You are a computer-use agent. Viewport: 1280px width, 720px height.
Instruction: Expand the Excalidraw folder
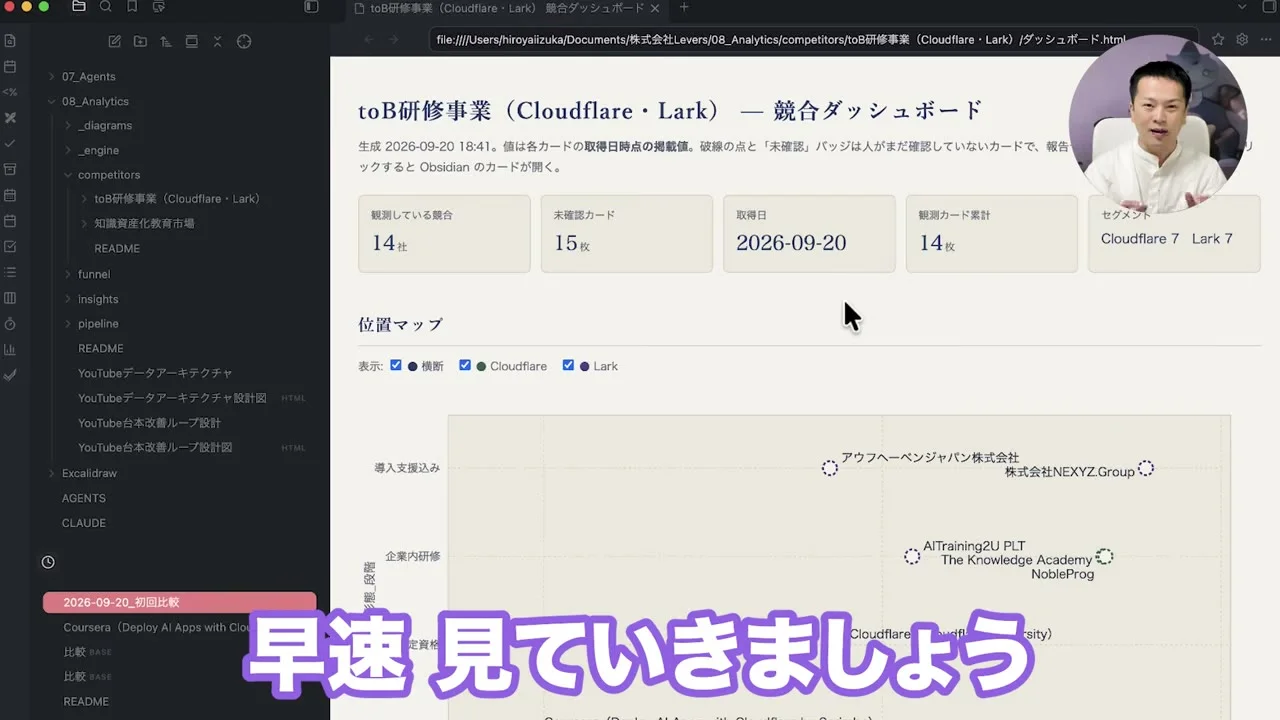pyautogui.click(x=89, y=473)
